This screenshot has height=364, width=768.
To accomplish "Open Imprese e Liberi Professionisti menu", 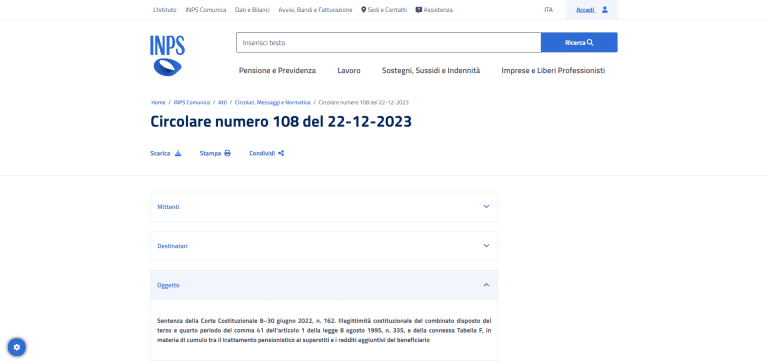I will [x=553, y=71].
